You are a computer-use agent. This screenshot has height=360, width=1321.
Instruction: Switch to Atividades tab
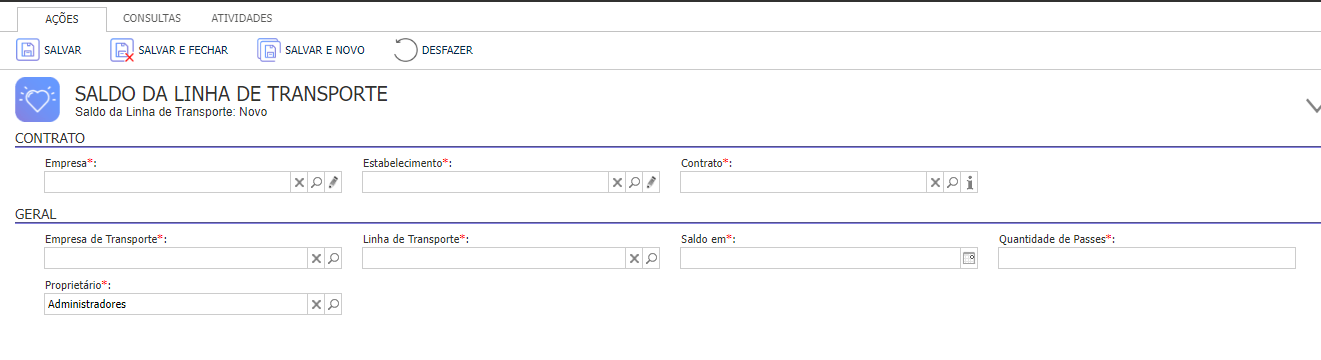click(x=242, y=18)
